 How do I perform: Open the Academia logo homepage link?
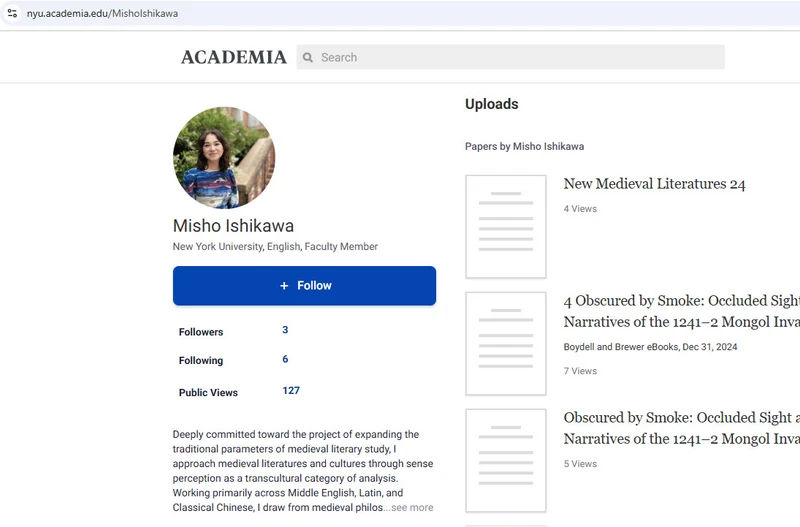coord(233,57)
